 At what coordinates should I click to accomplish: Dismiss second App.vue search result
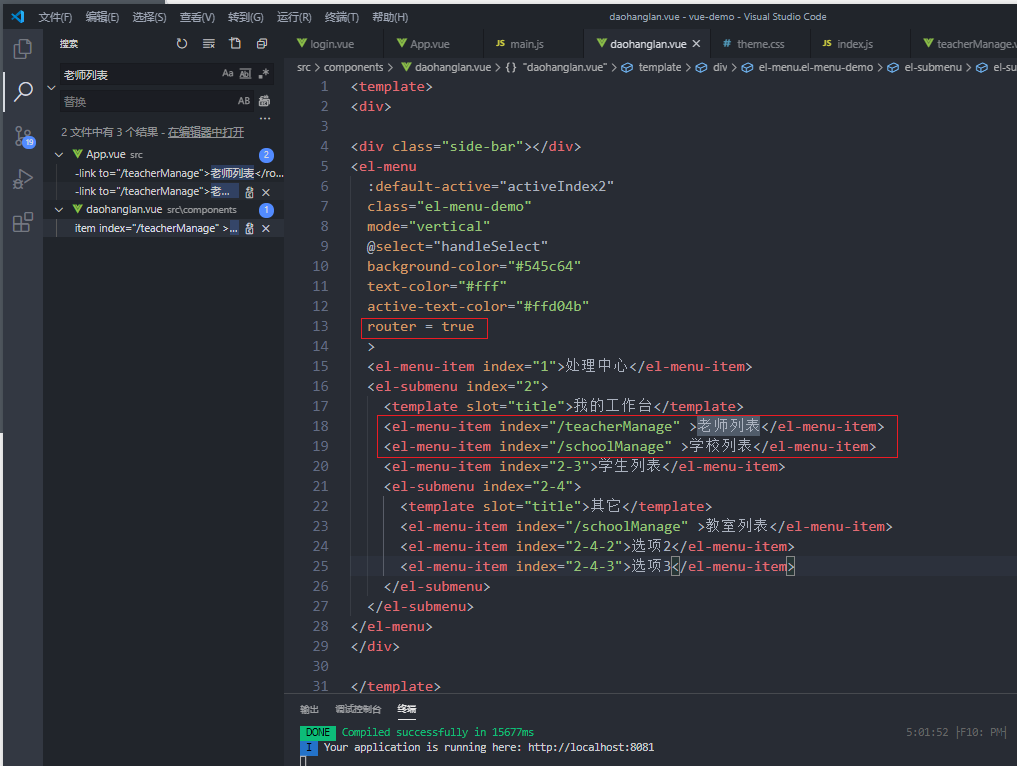265,192
